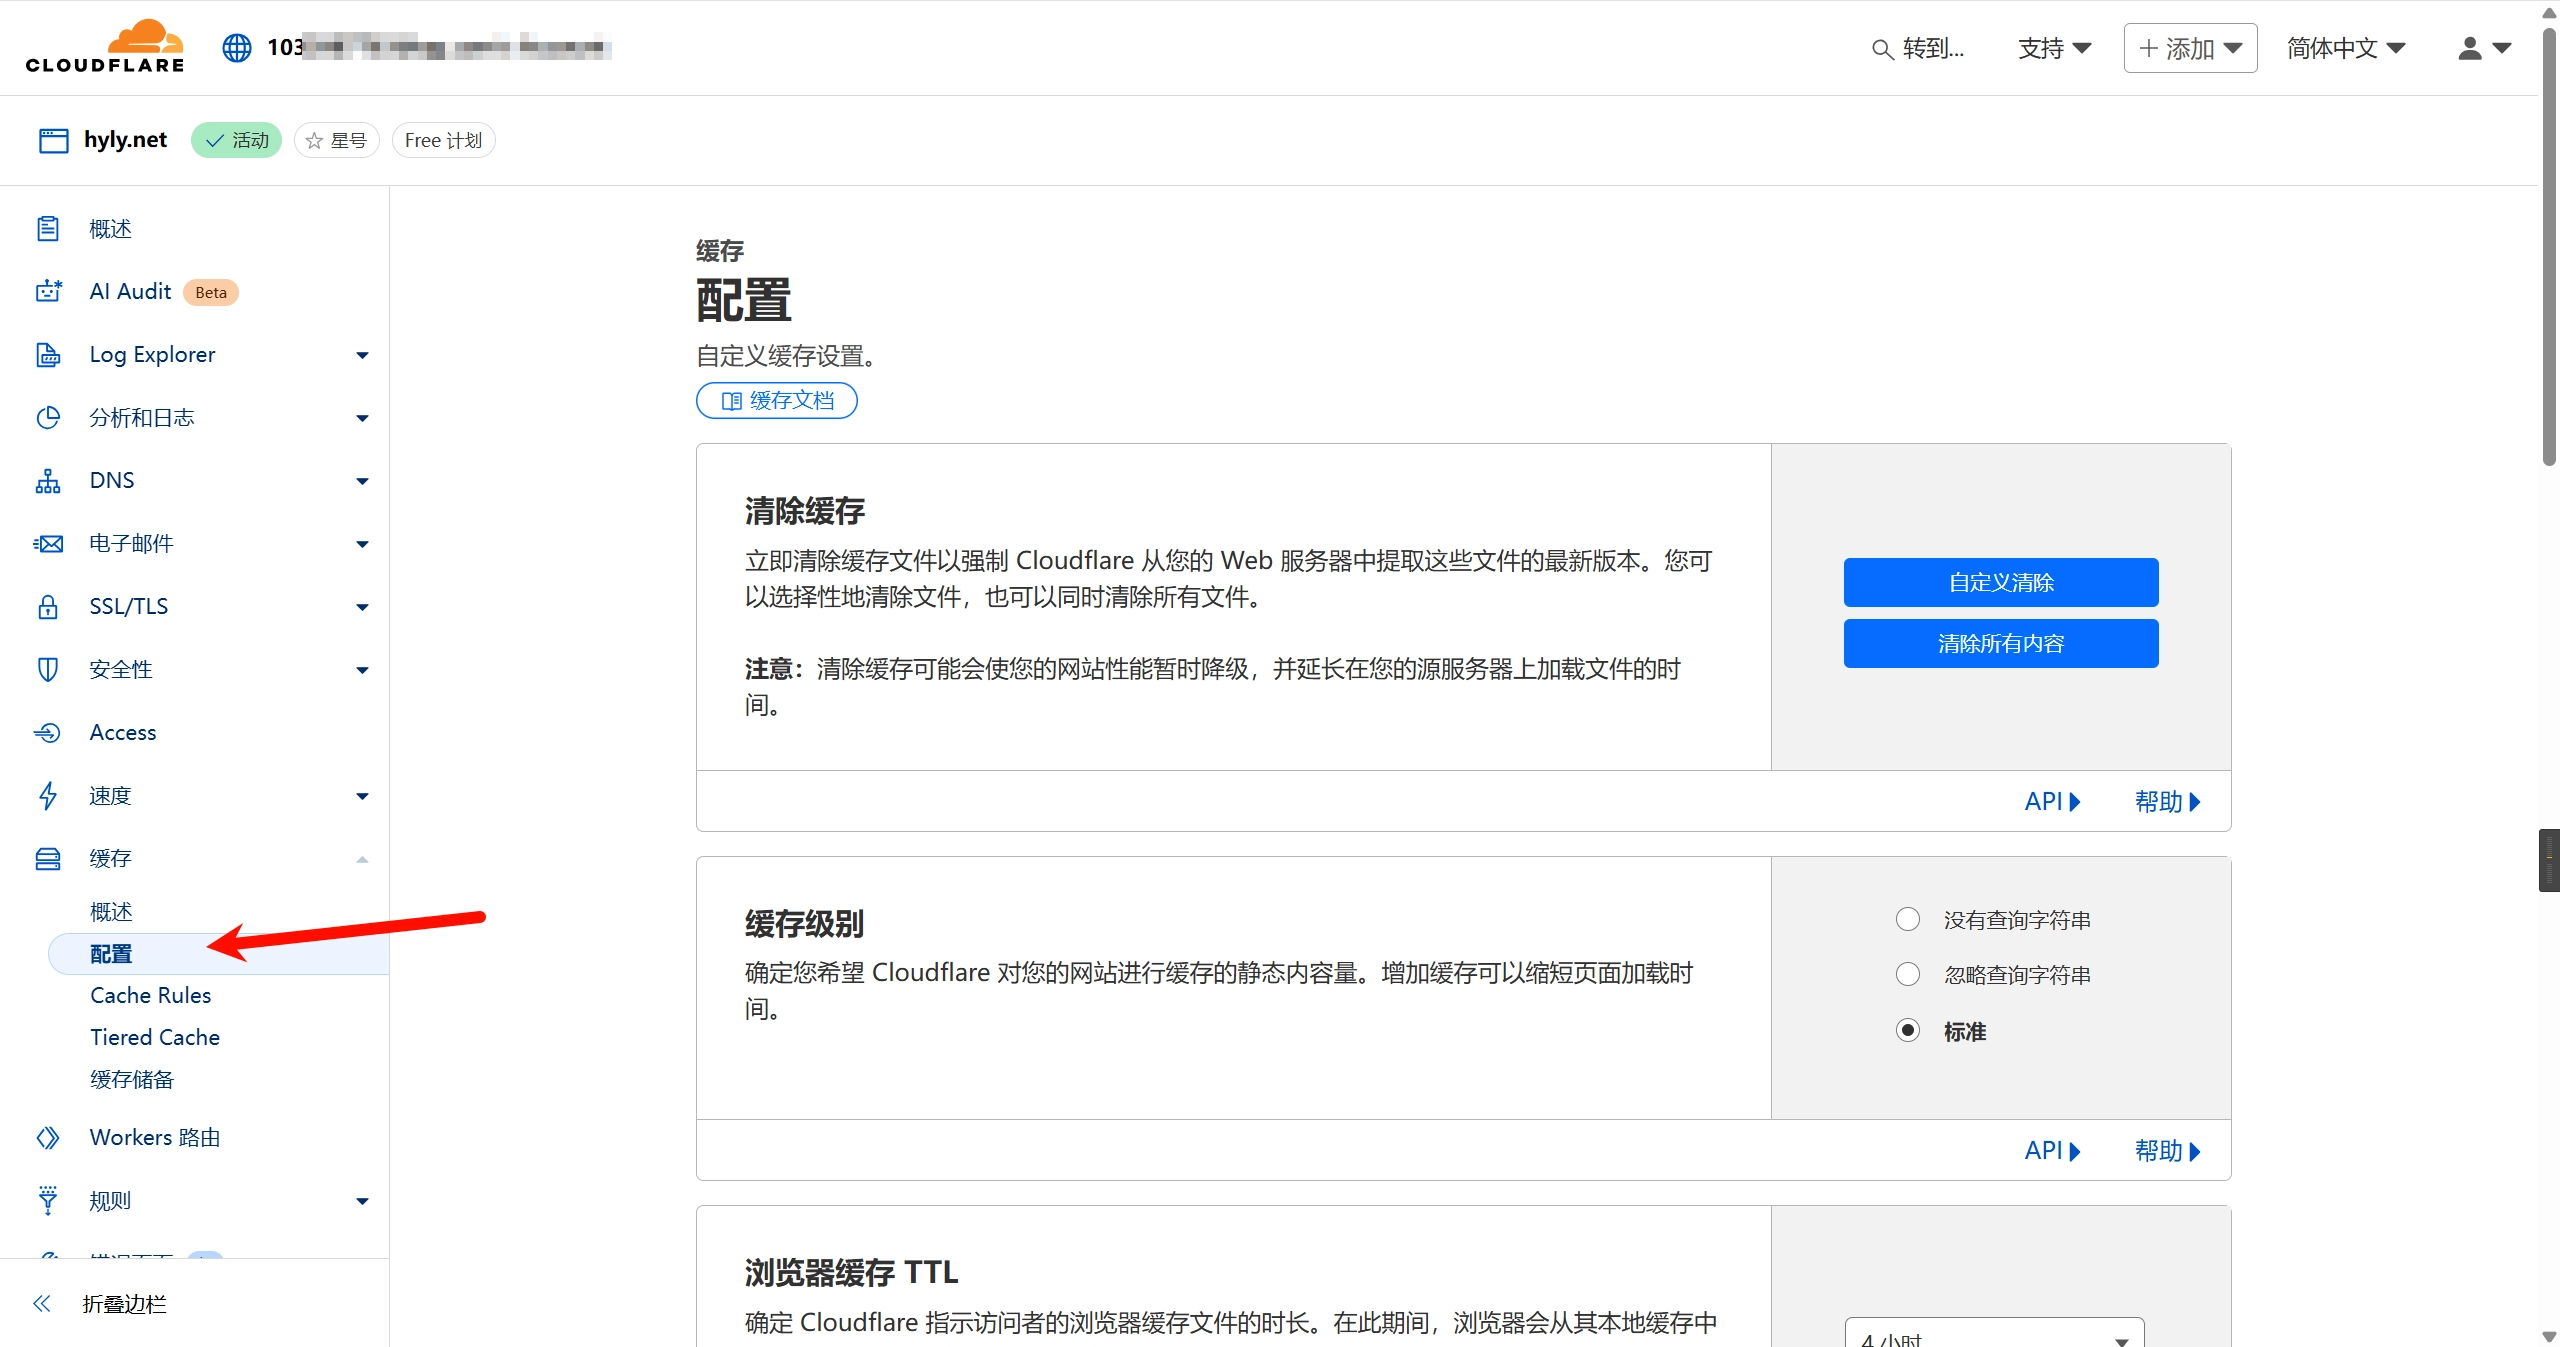Open 缓存储备 submenu item
2560x1347 pixels.
coord(132,1079)
